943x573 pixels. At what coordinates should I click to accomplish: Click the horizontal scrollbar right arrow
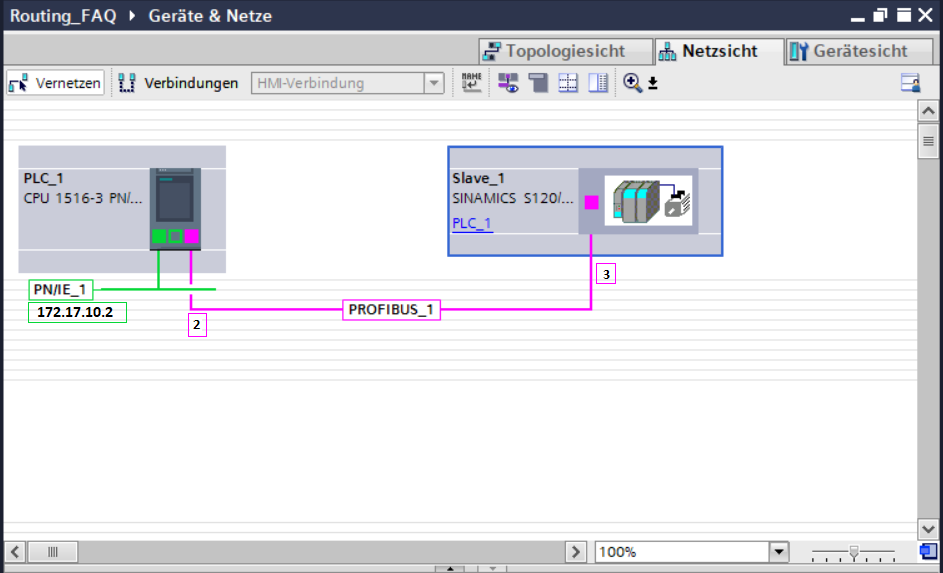pyautogui.click(x=576, y=551)
